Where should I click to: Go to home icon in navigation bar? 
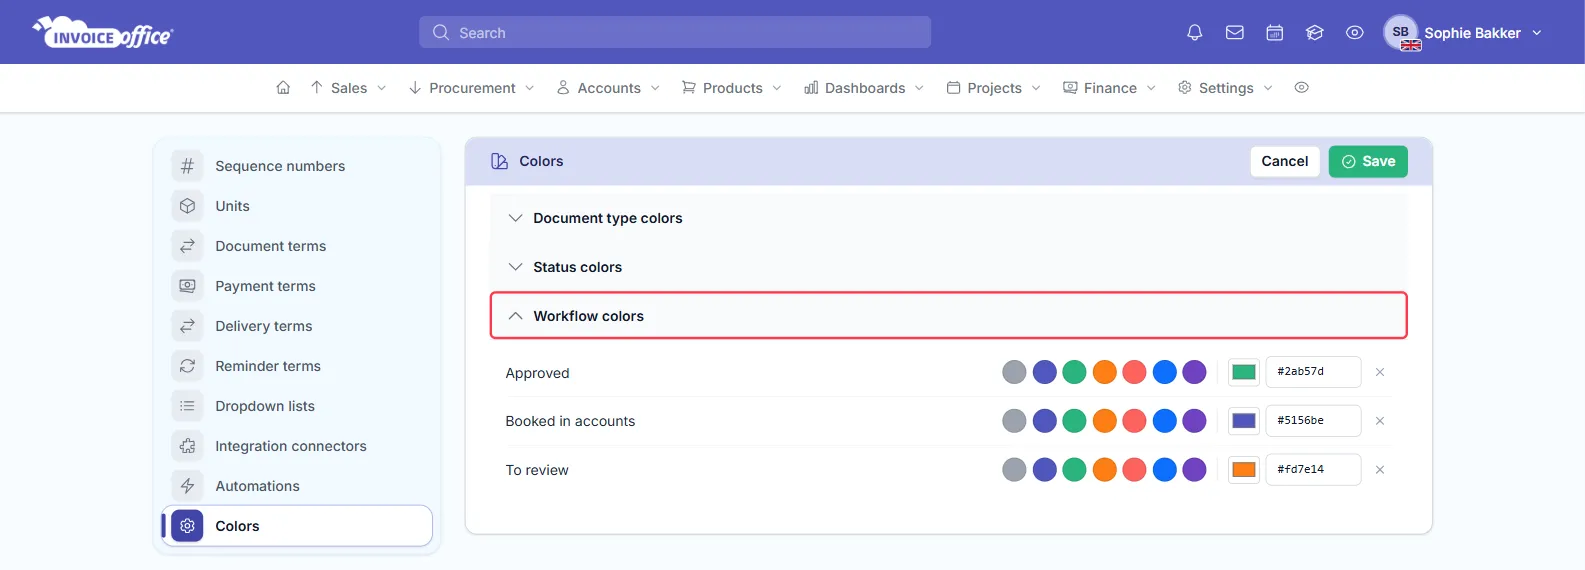(x=283, y=88)
